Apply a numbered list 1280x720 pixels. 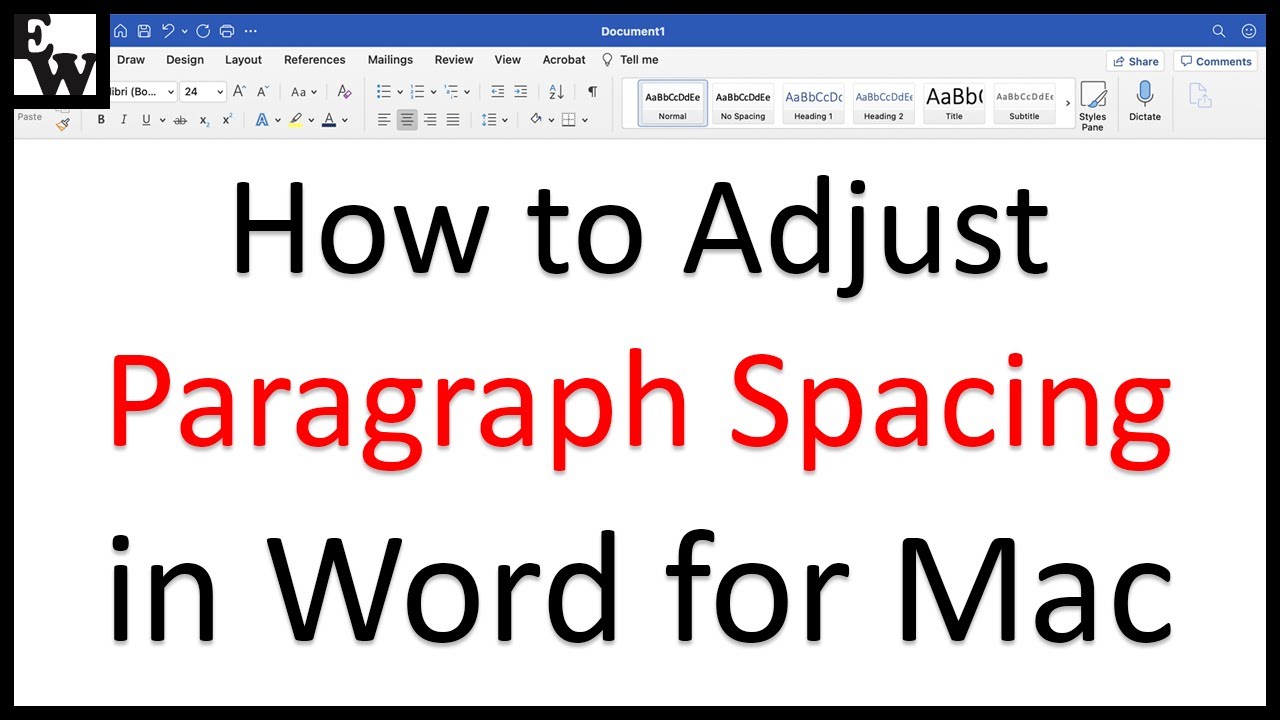pos(417,92)
